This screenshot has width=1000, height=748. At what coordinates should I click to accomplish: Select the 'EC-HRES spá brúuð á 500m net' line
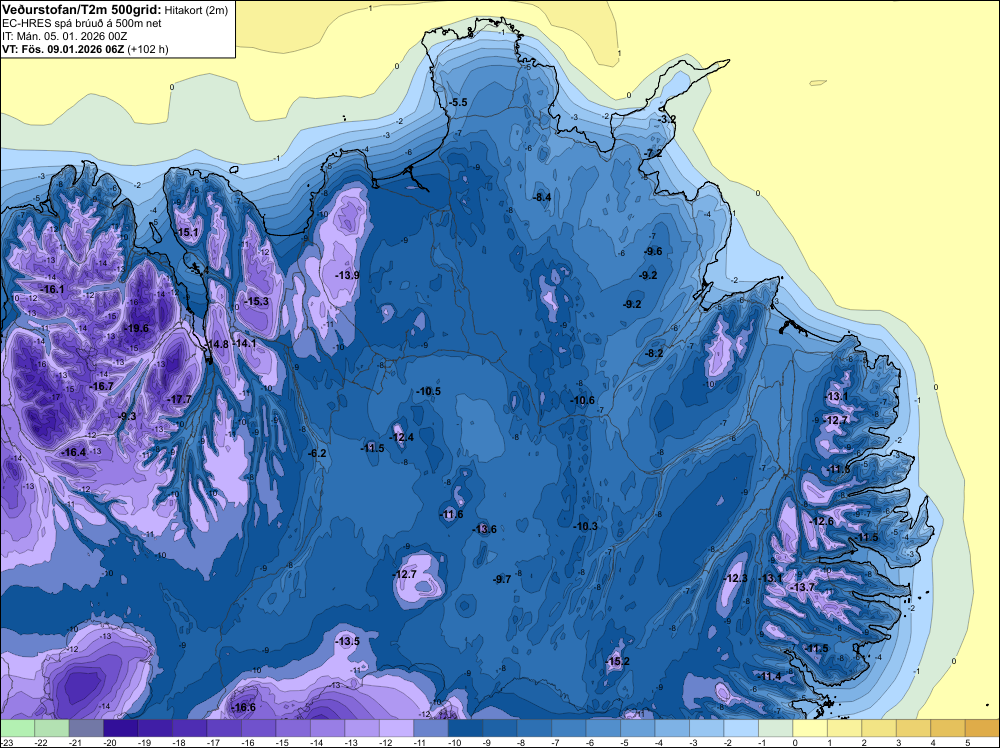82,23
